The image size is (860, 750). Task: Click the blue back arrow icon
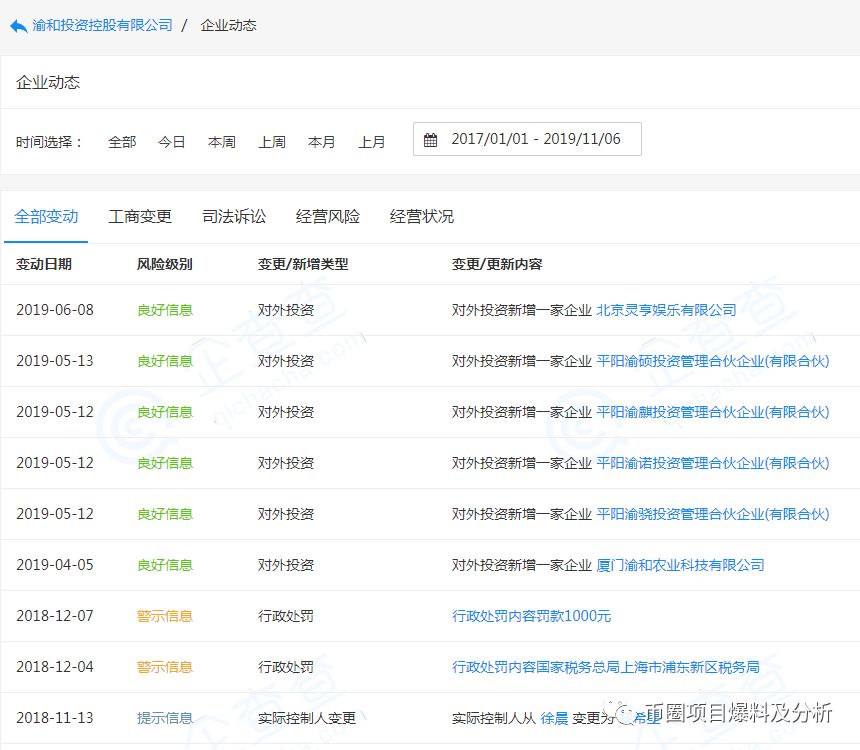(x=19, y=26)
